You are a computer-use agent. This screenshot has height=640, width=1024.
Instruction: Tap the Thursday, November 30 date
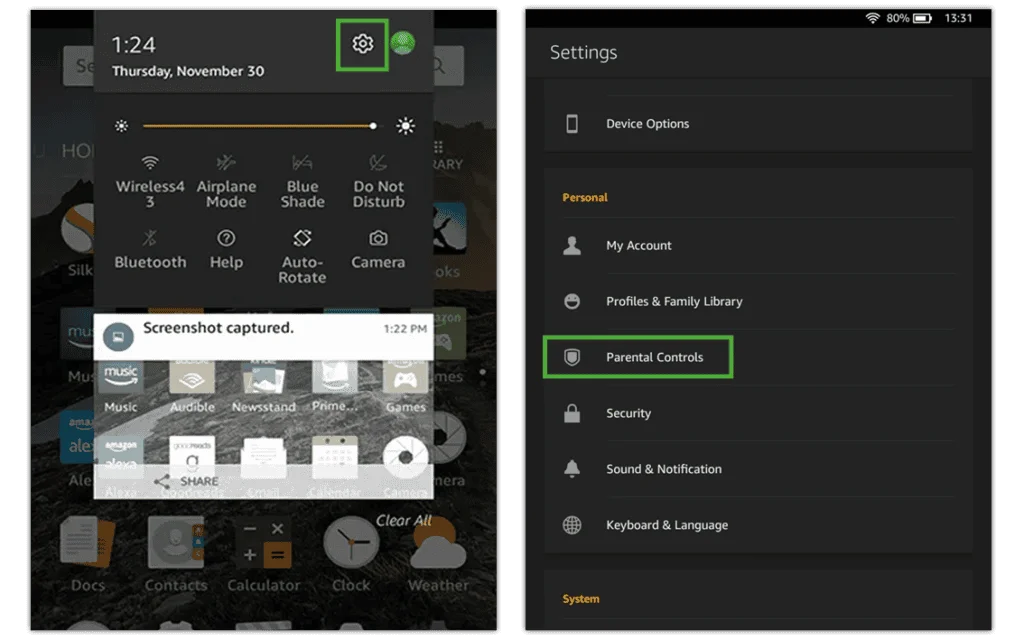tap(188, 71)
